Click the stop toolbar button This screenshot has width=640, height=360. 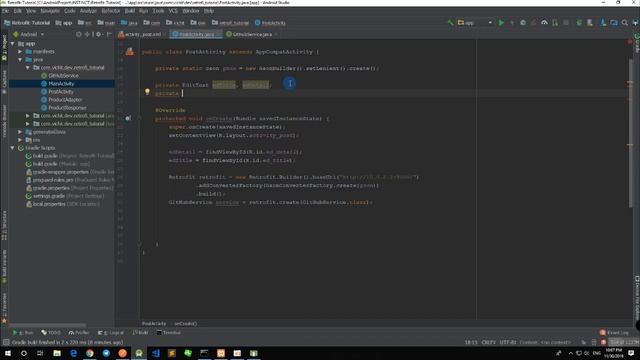pos(566,23)
